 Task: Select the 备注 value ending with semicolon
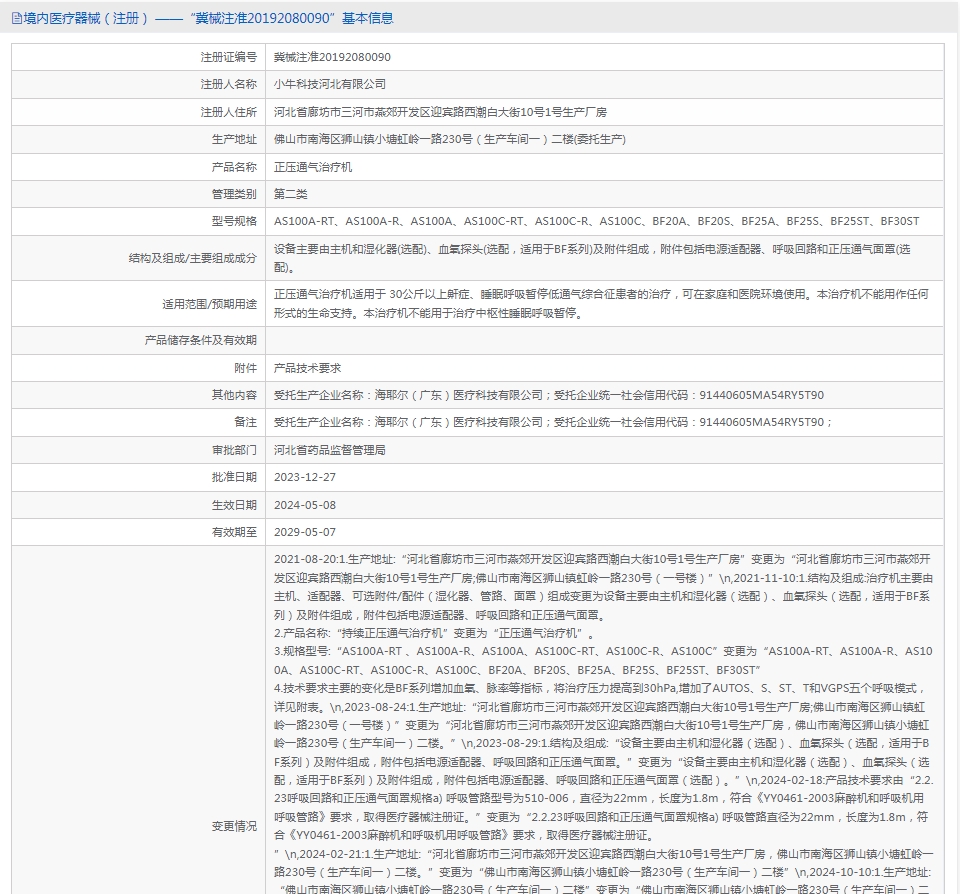click(x=553, y=422)
